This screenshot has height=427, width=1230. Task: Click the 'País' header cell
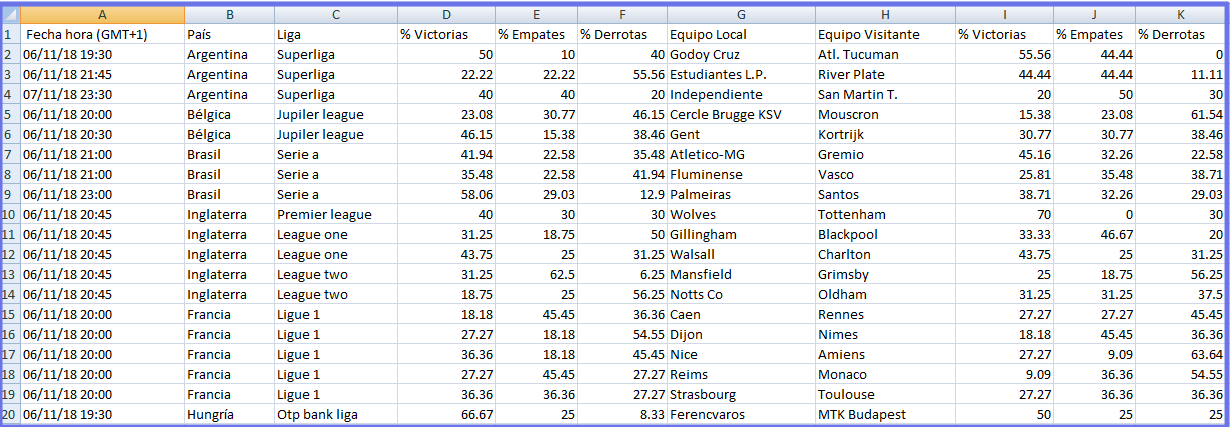click(x=229, y=34)
